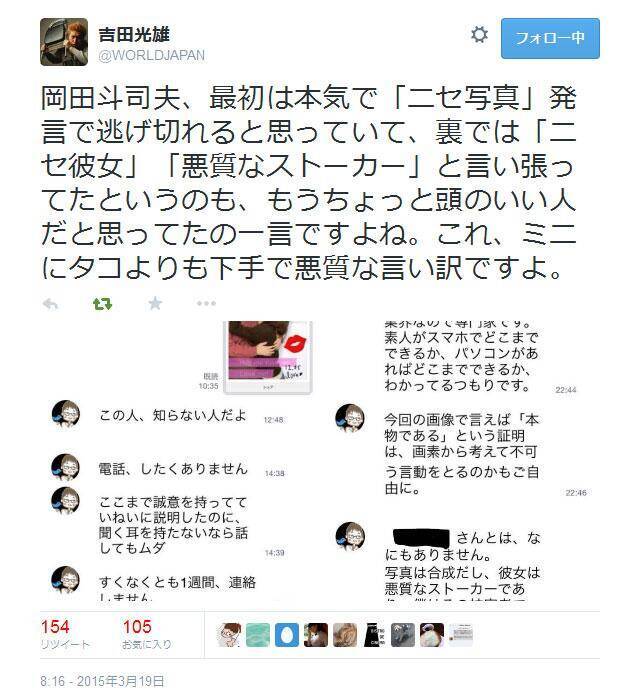Click the reply arrow icon

[x=50, y=304]
